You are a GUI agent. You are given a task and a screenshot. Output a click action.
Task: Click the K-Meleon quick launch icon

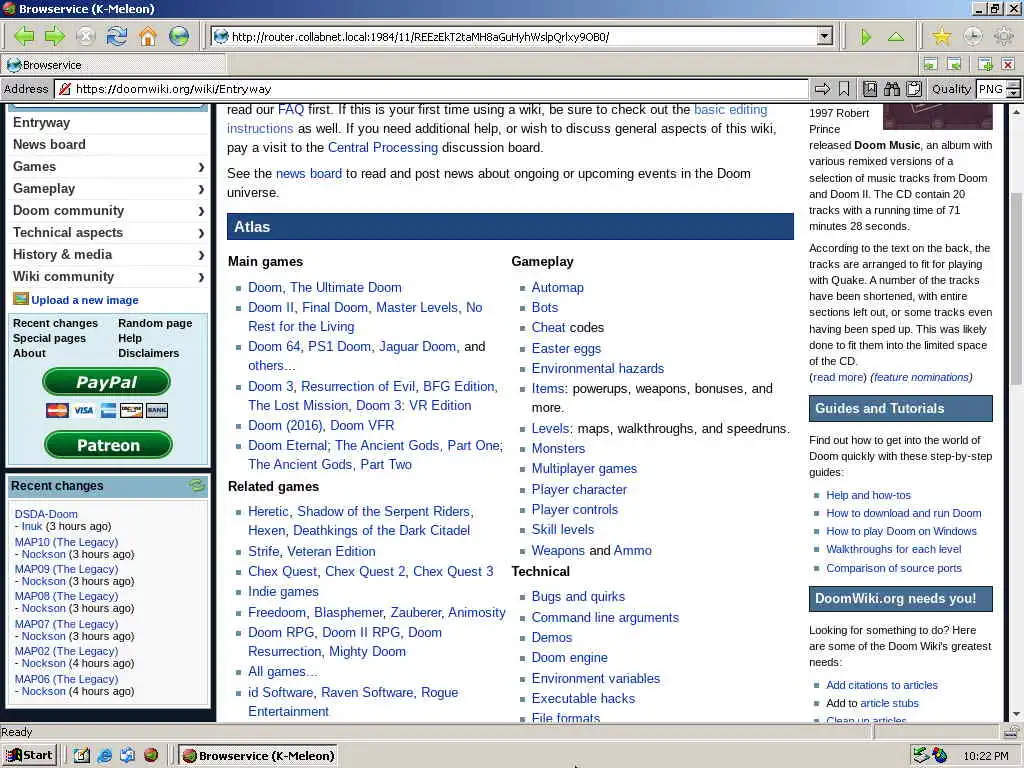point(151,756)
